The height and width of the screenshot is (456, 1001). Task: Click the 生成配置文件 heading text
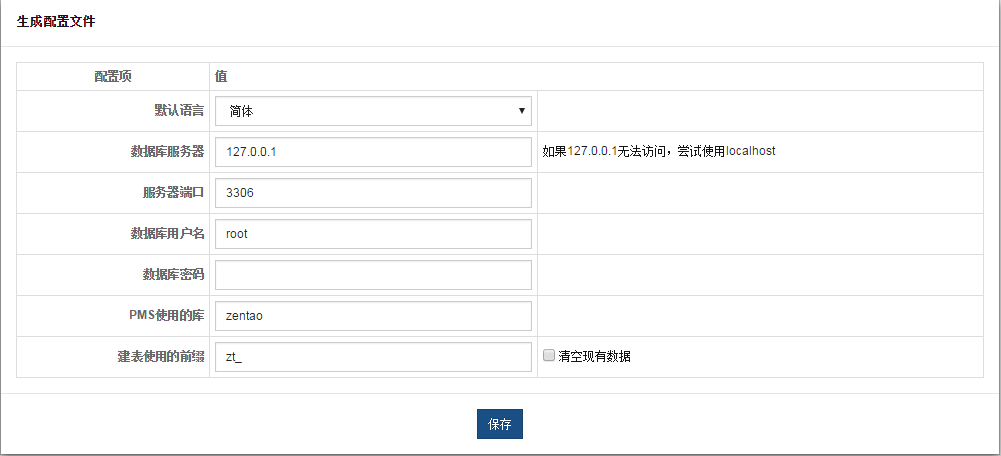pyautogui.click(x=56, y=22)
